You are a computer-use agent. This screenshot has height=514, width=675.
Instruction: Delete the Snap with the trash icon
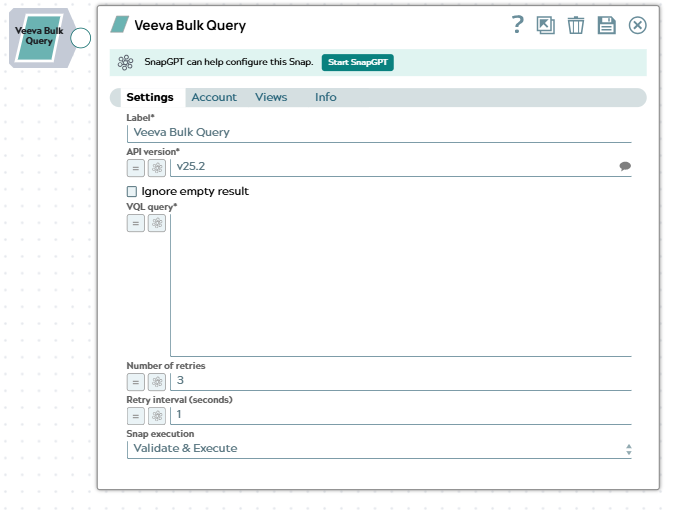coord(576,25)
